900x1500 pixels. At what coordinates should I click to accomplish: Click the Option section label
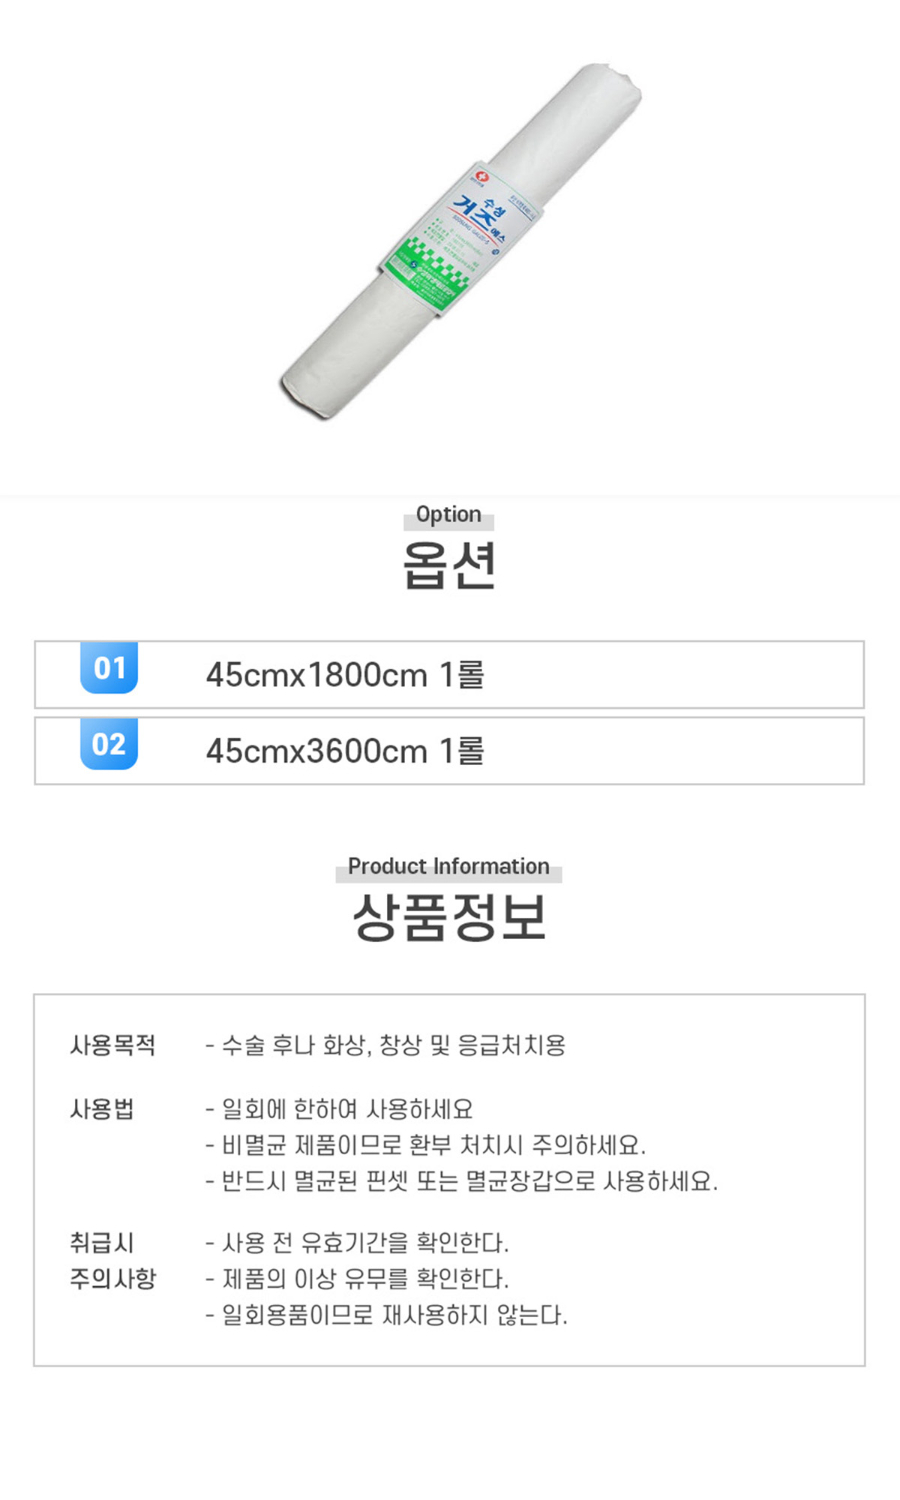click(x=449, y=515)
